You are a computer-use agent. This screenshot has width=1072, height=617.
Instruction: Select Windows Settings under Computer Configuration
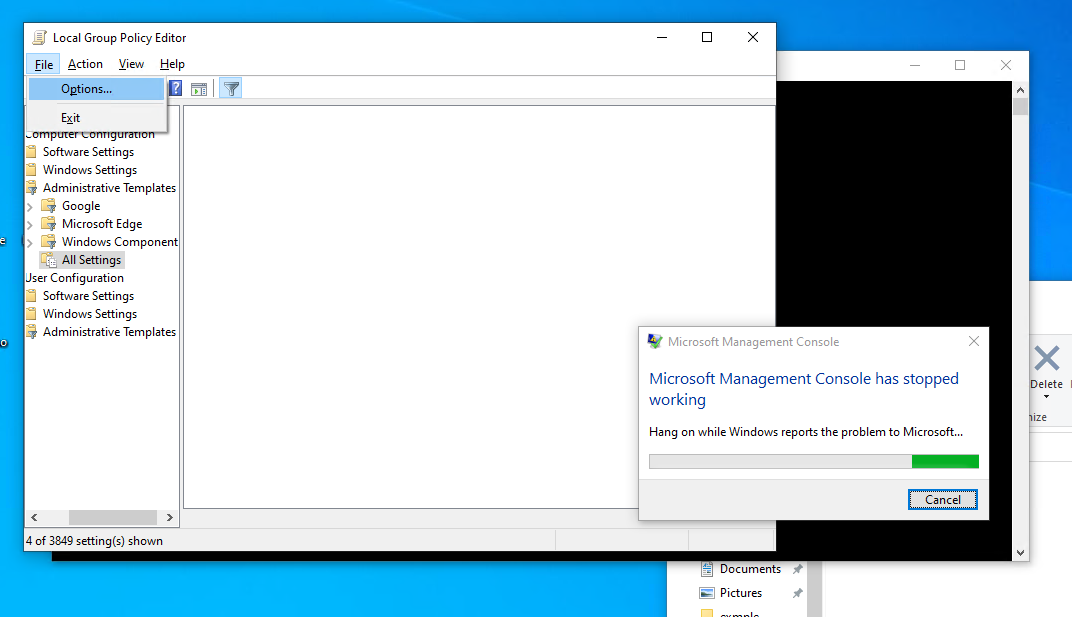tap(90, 170)
